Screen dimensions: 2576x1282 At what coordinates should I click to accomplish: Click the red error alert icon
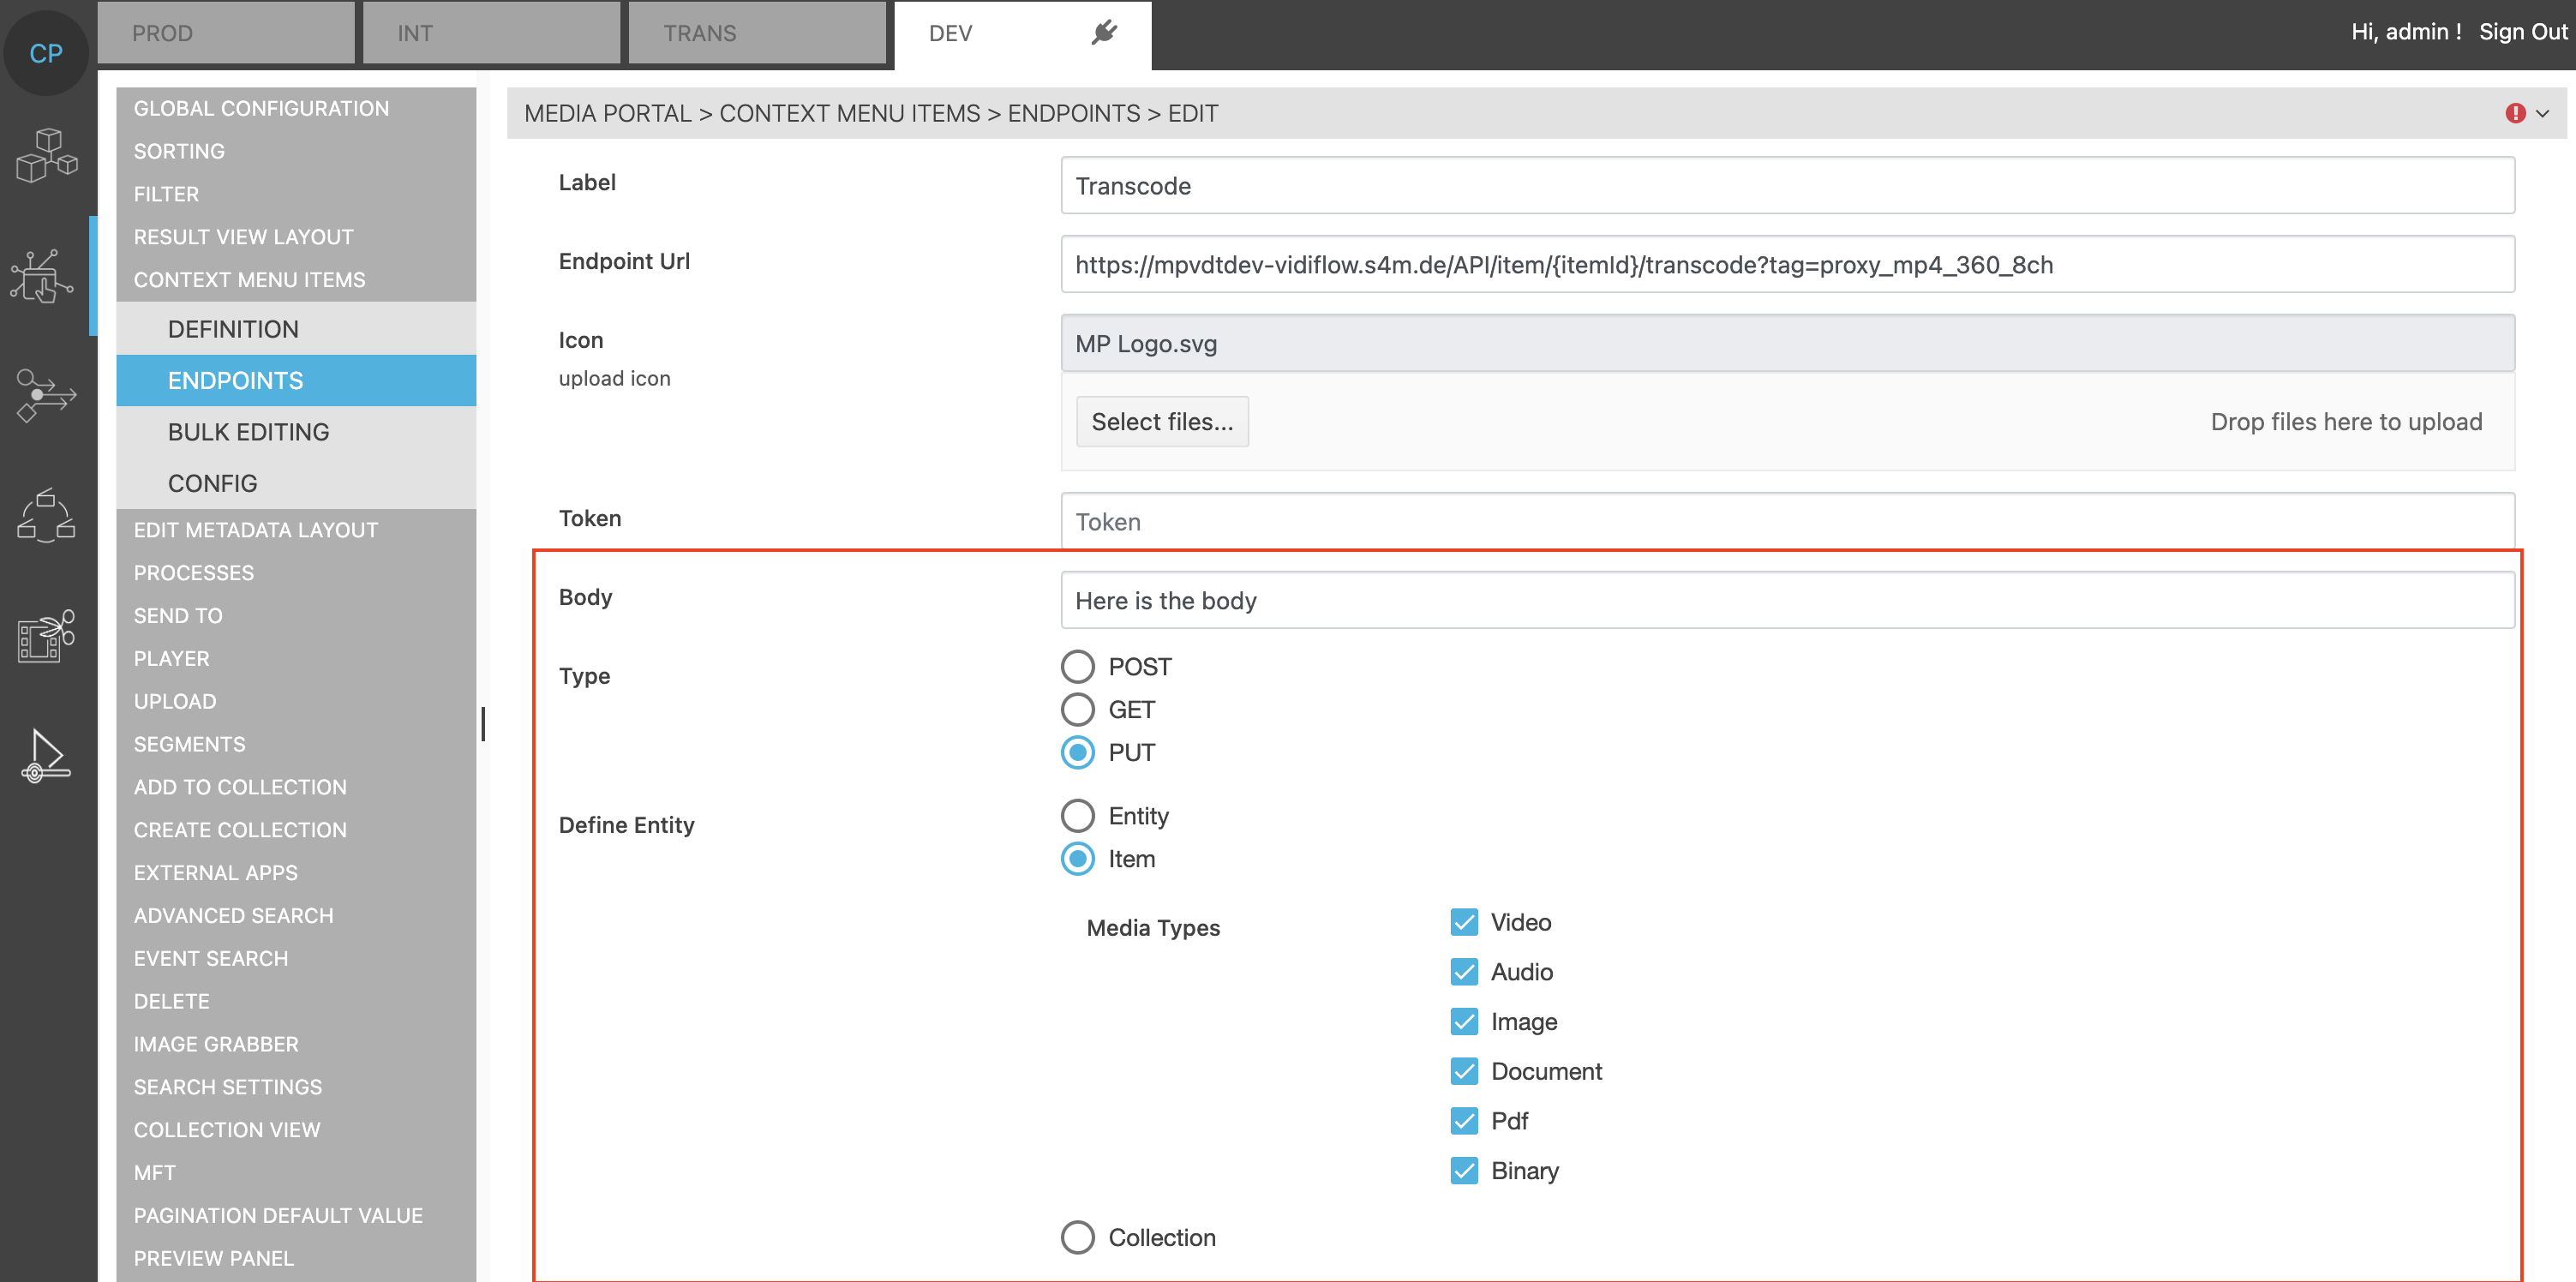[x=2515, y=113]
